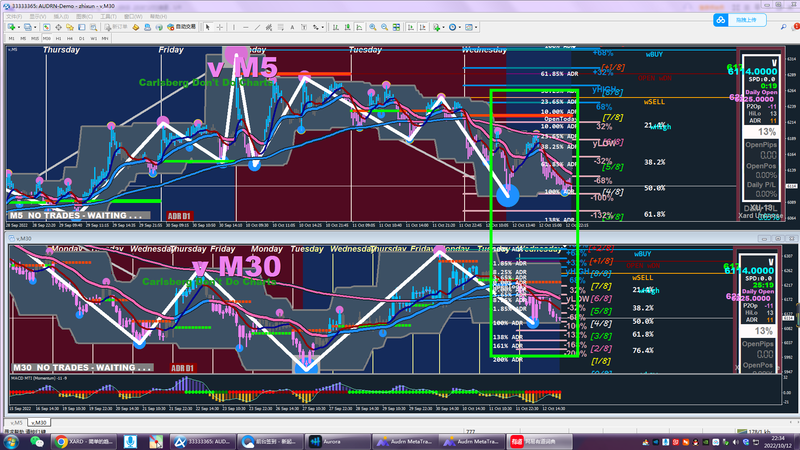Switch to candlestick chart display
Screen dimensions: 800x450
pyautogui.click(x=347, y=27)
